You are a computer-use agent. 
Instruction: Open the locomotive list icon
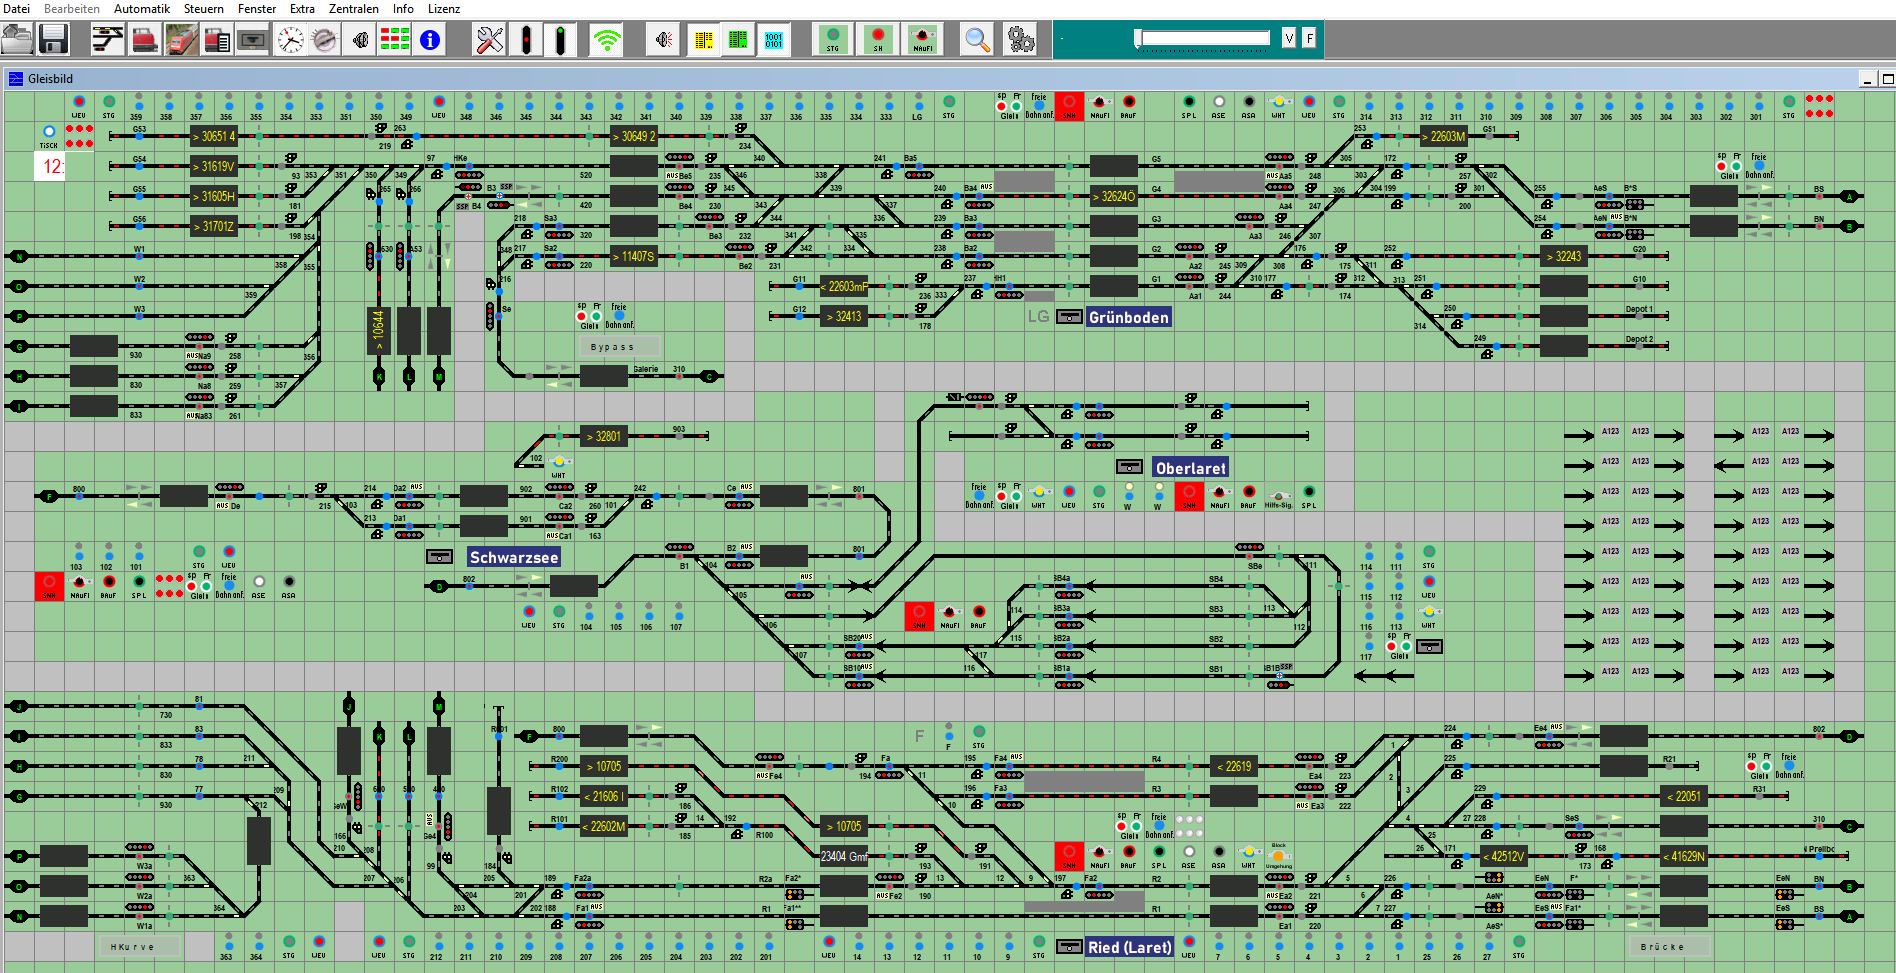click(x=217, y=40)
